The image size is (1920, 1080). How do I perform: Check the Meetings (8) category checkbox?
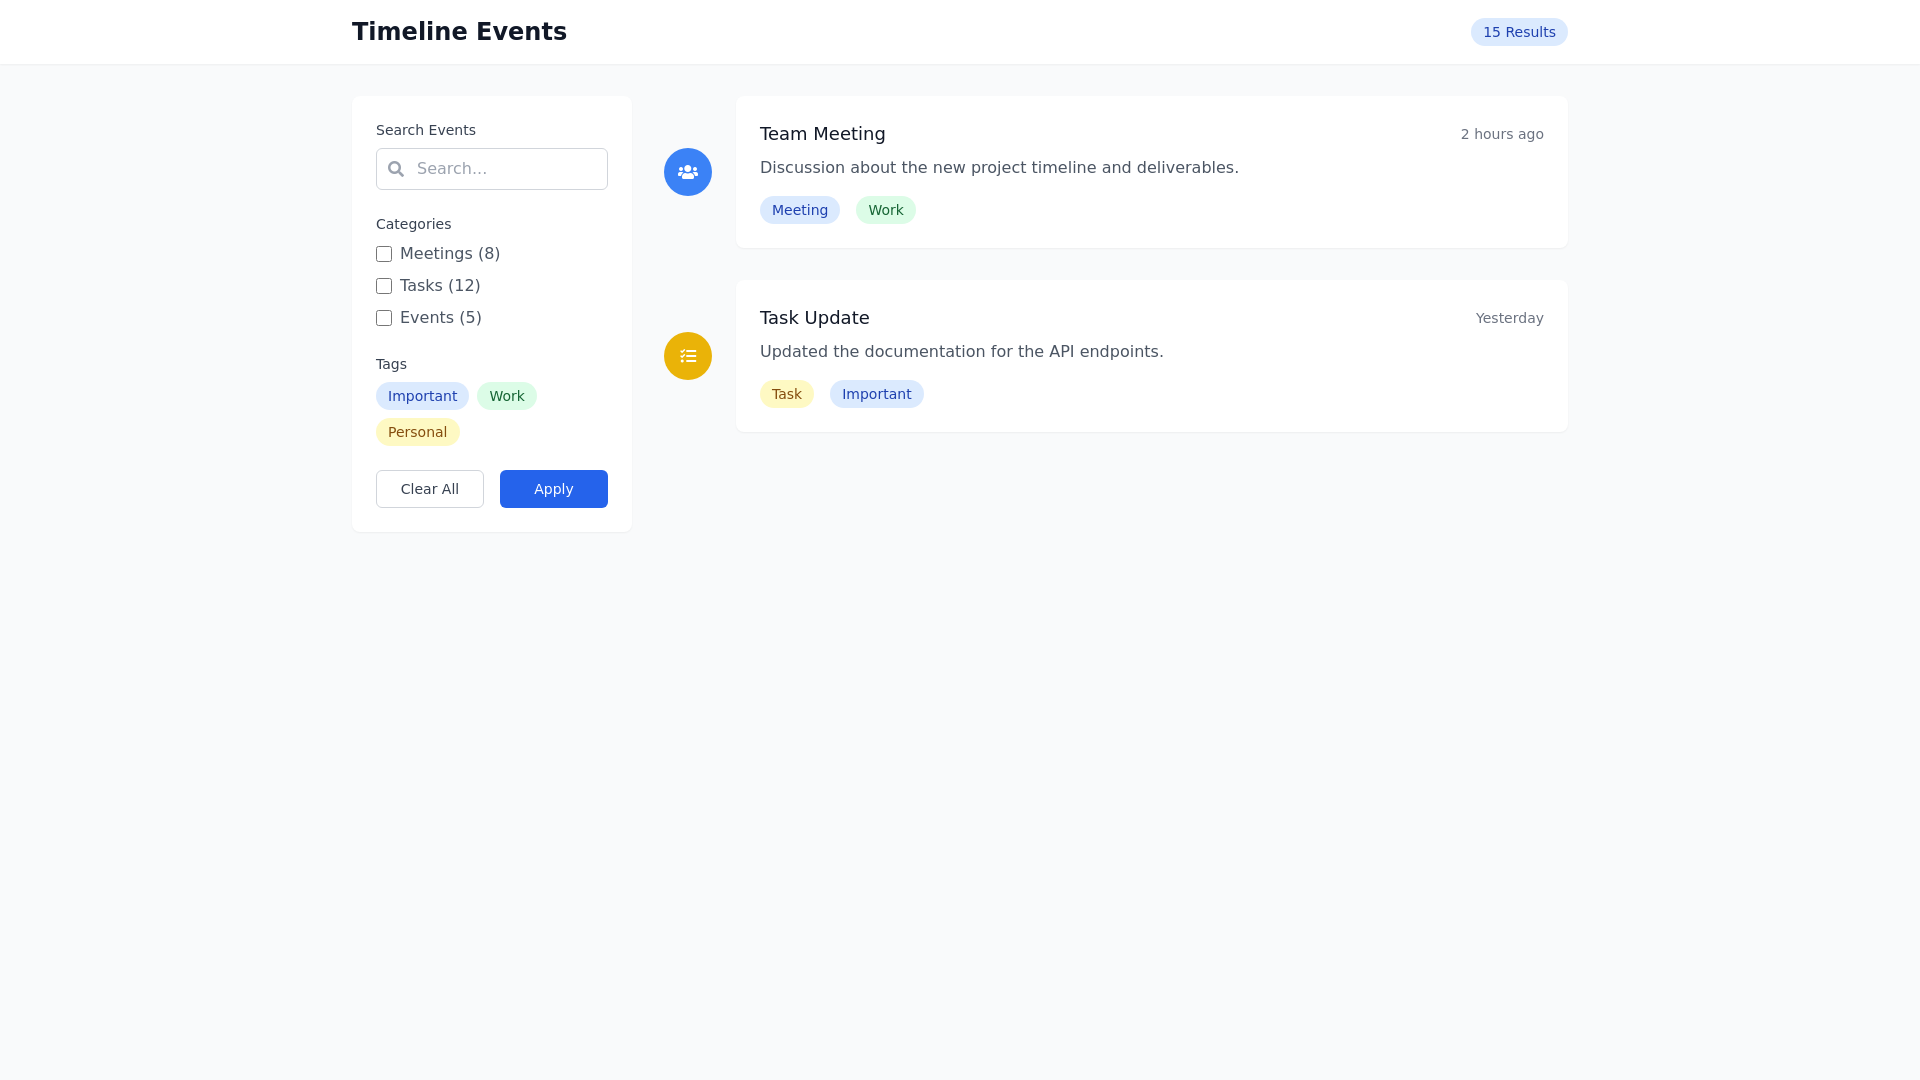[384, 254]
